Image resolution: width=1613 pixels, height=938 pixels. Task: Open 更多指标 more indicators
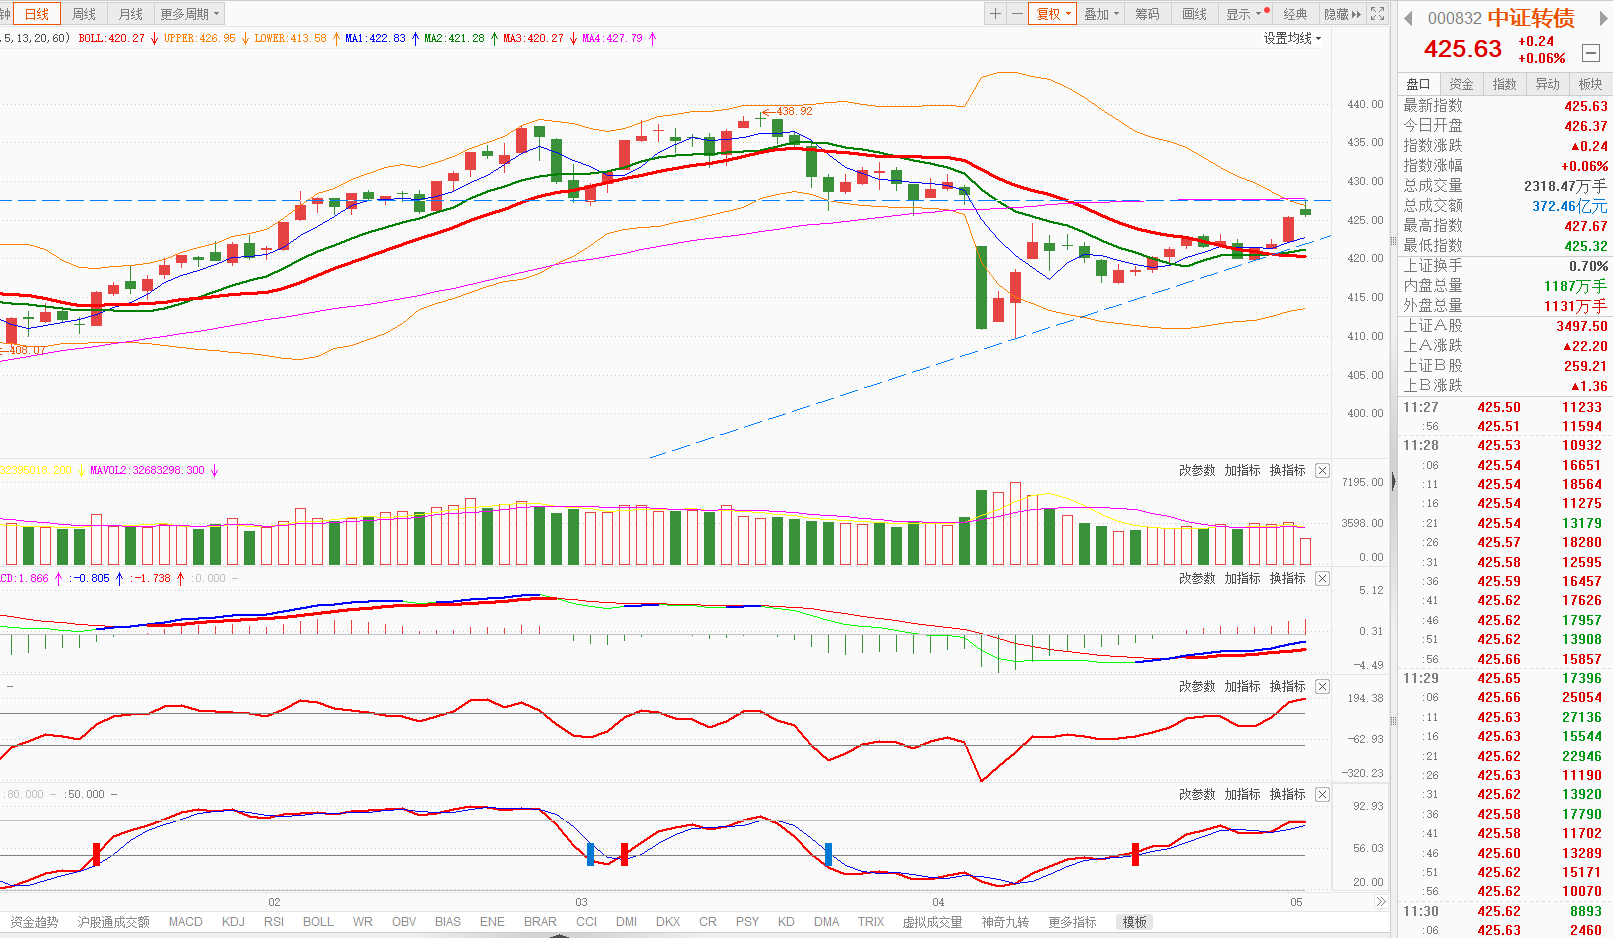(x=1072, y=922)
